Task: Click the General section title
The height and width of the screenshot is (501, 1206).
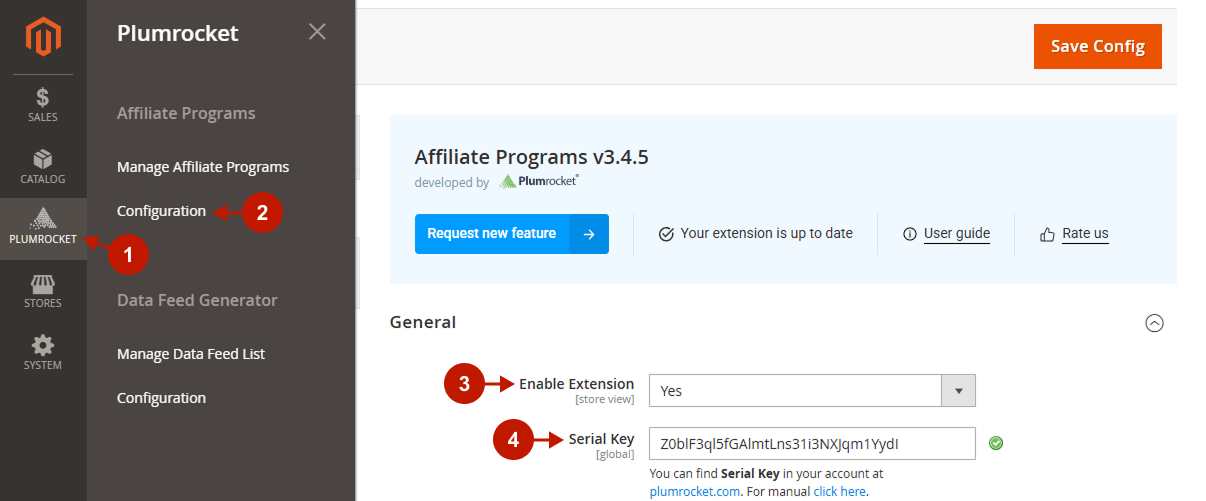Action: coord(423,322)
